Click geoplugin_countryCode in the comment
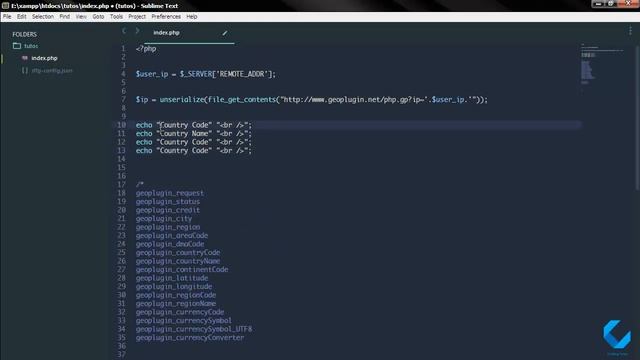Viewport: 640px width, 360px height. [x=178, y=253]
